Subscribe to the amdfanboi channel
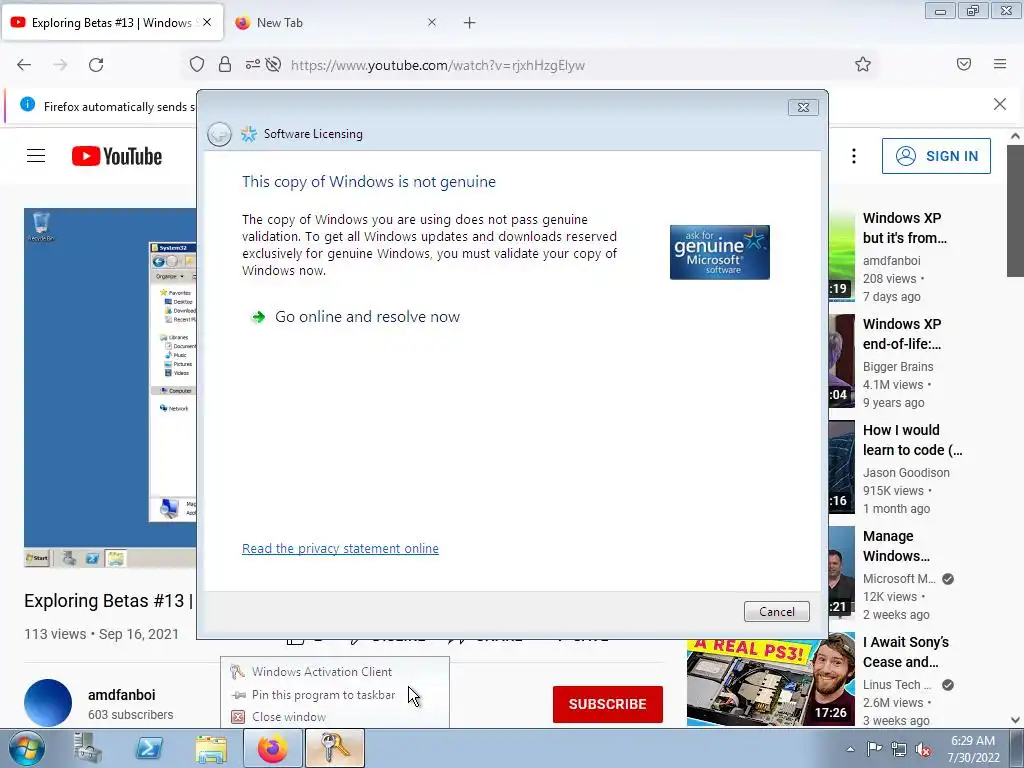 click(x=607, y=704)
